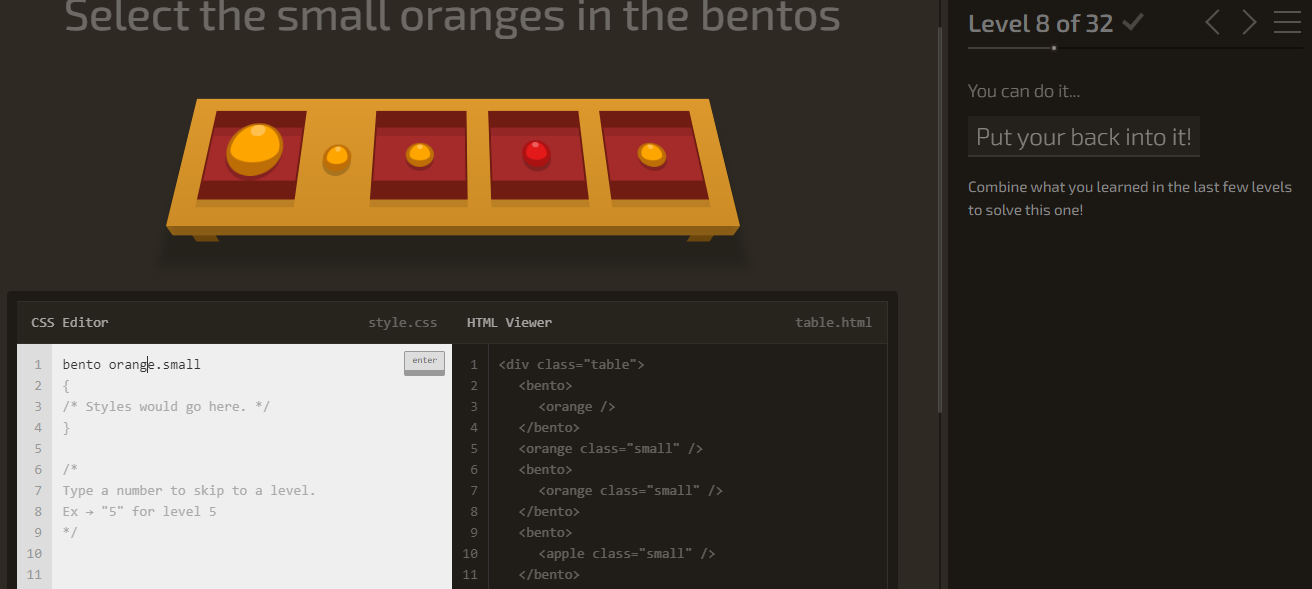Go to the previous level using the left chevron
The width and height of the screenshot is (1312, 589).
tap(1211, 22)
